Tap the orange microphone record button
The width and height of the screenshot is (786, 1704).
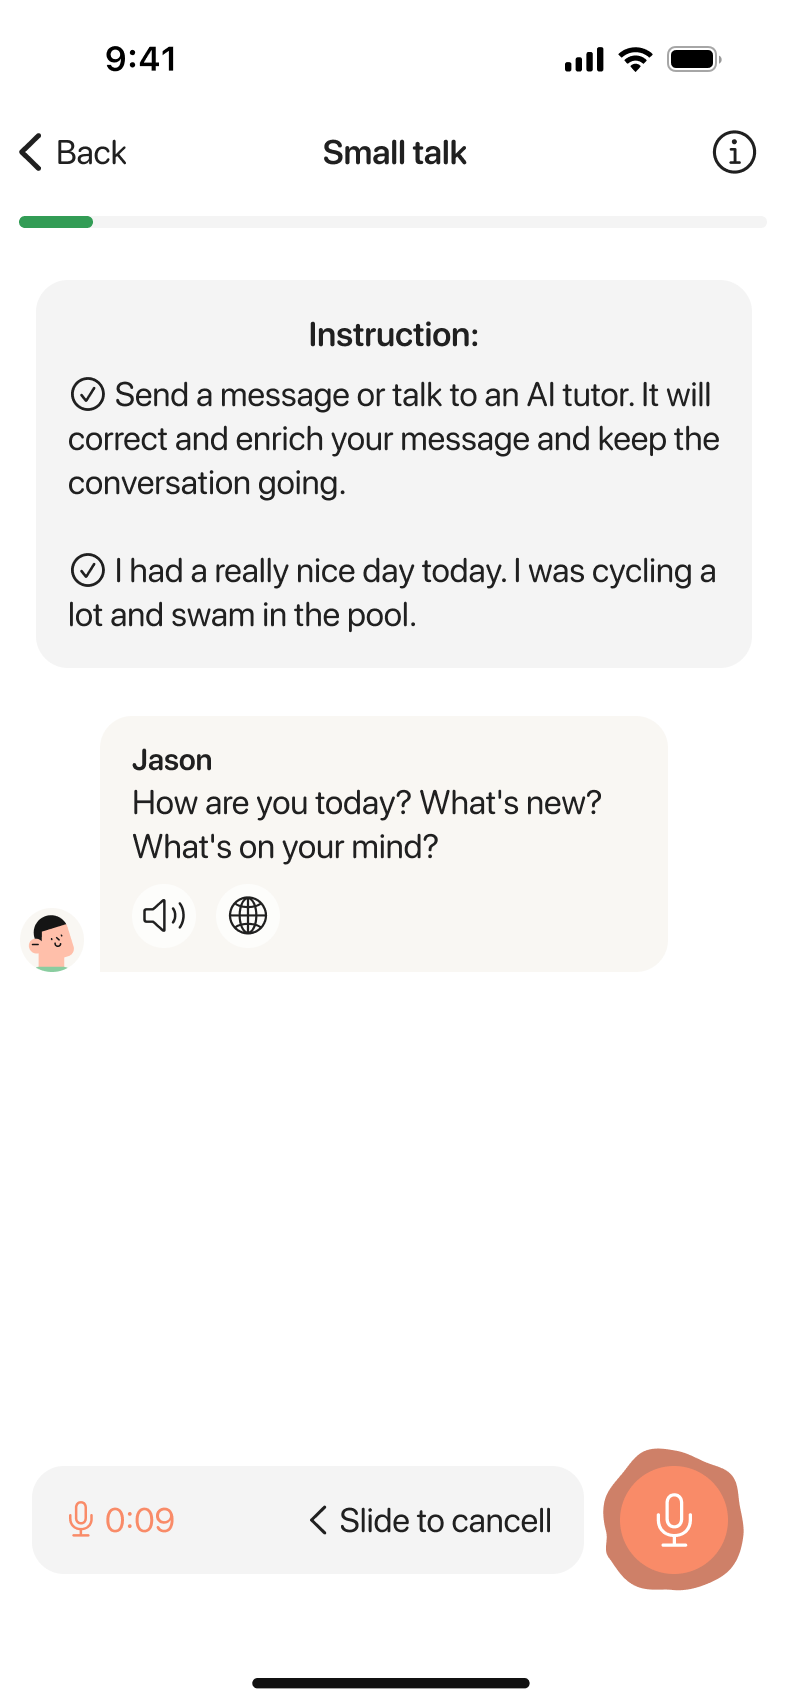tap(674, 1519)
